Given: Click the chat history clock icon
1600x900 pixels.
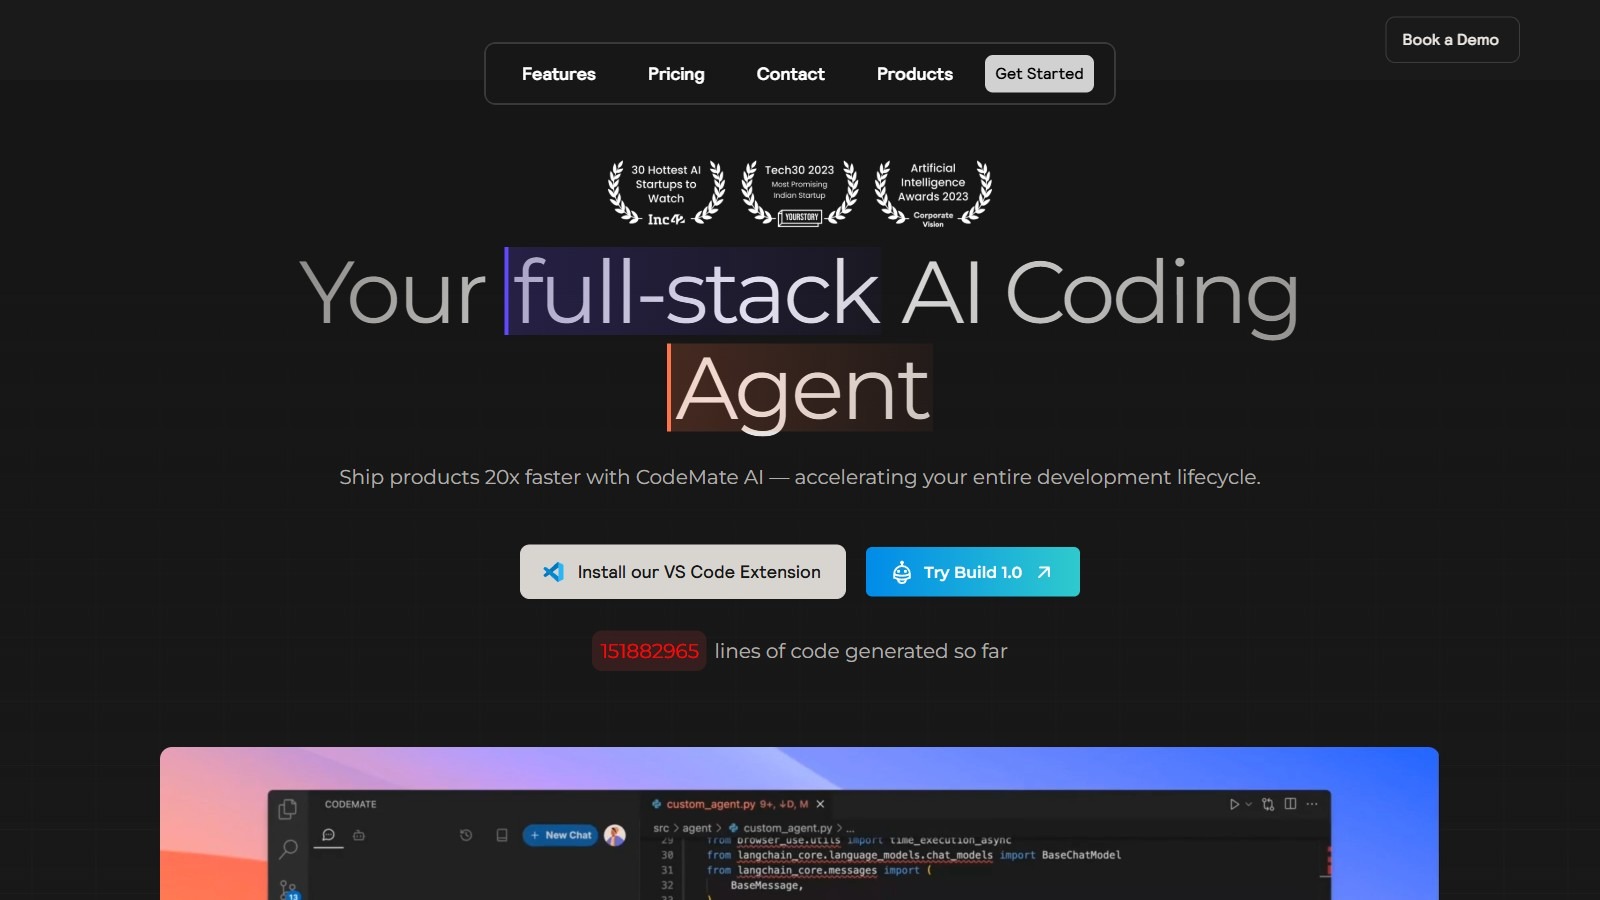Looking at the screenshot, I should tap(466, 835).
